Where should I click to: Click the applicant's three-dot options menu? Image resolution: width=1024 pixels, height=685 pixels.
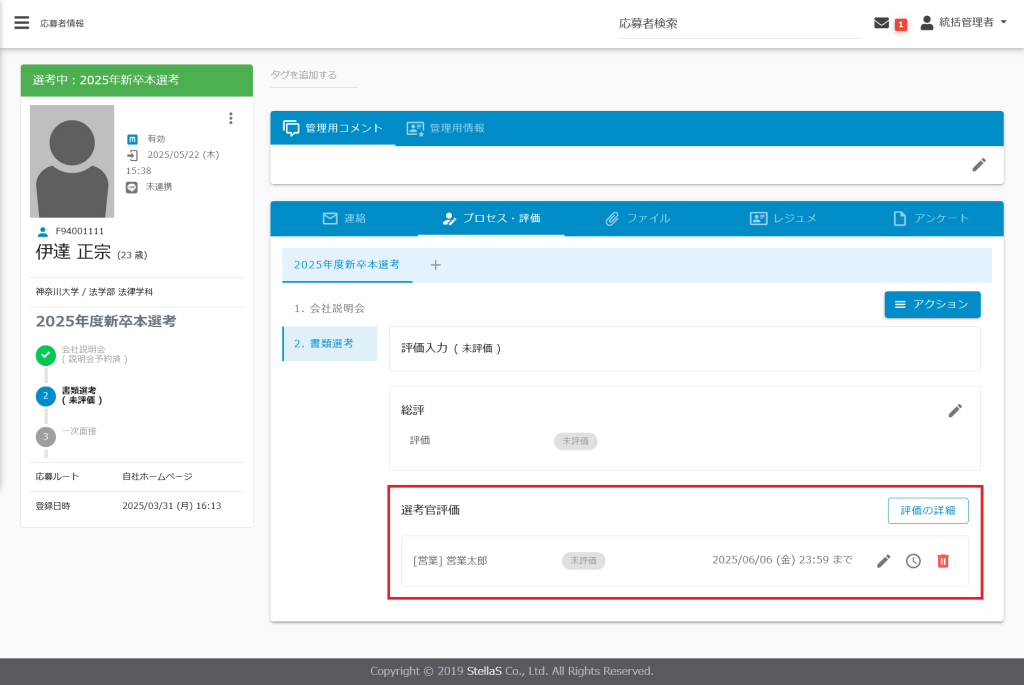pyautogui.click(x=231, y=118)
